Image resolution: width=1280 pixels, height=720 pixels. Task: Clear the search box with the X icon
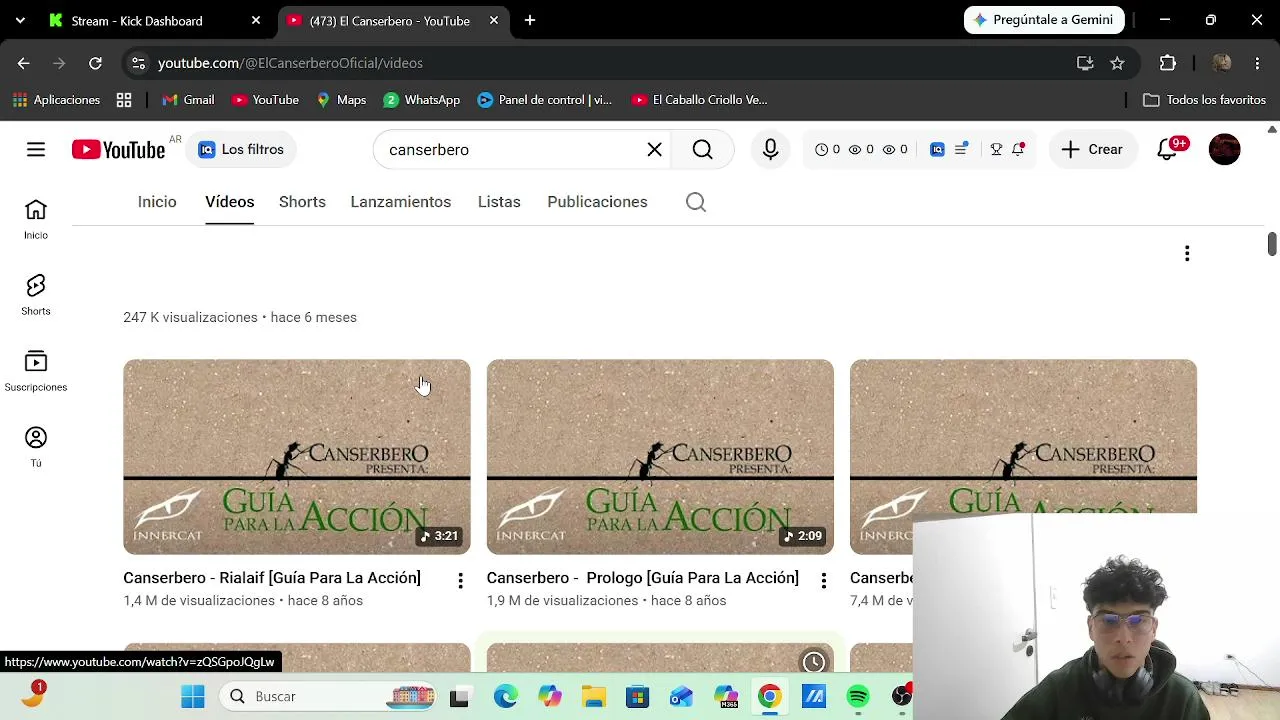654,150
